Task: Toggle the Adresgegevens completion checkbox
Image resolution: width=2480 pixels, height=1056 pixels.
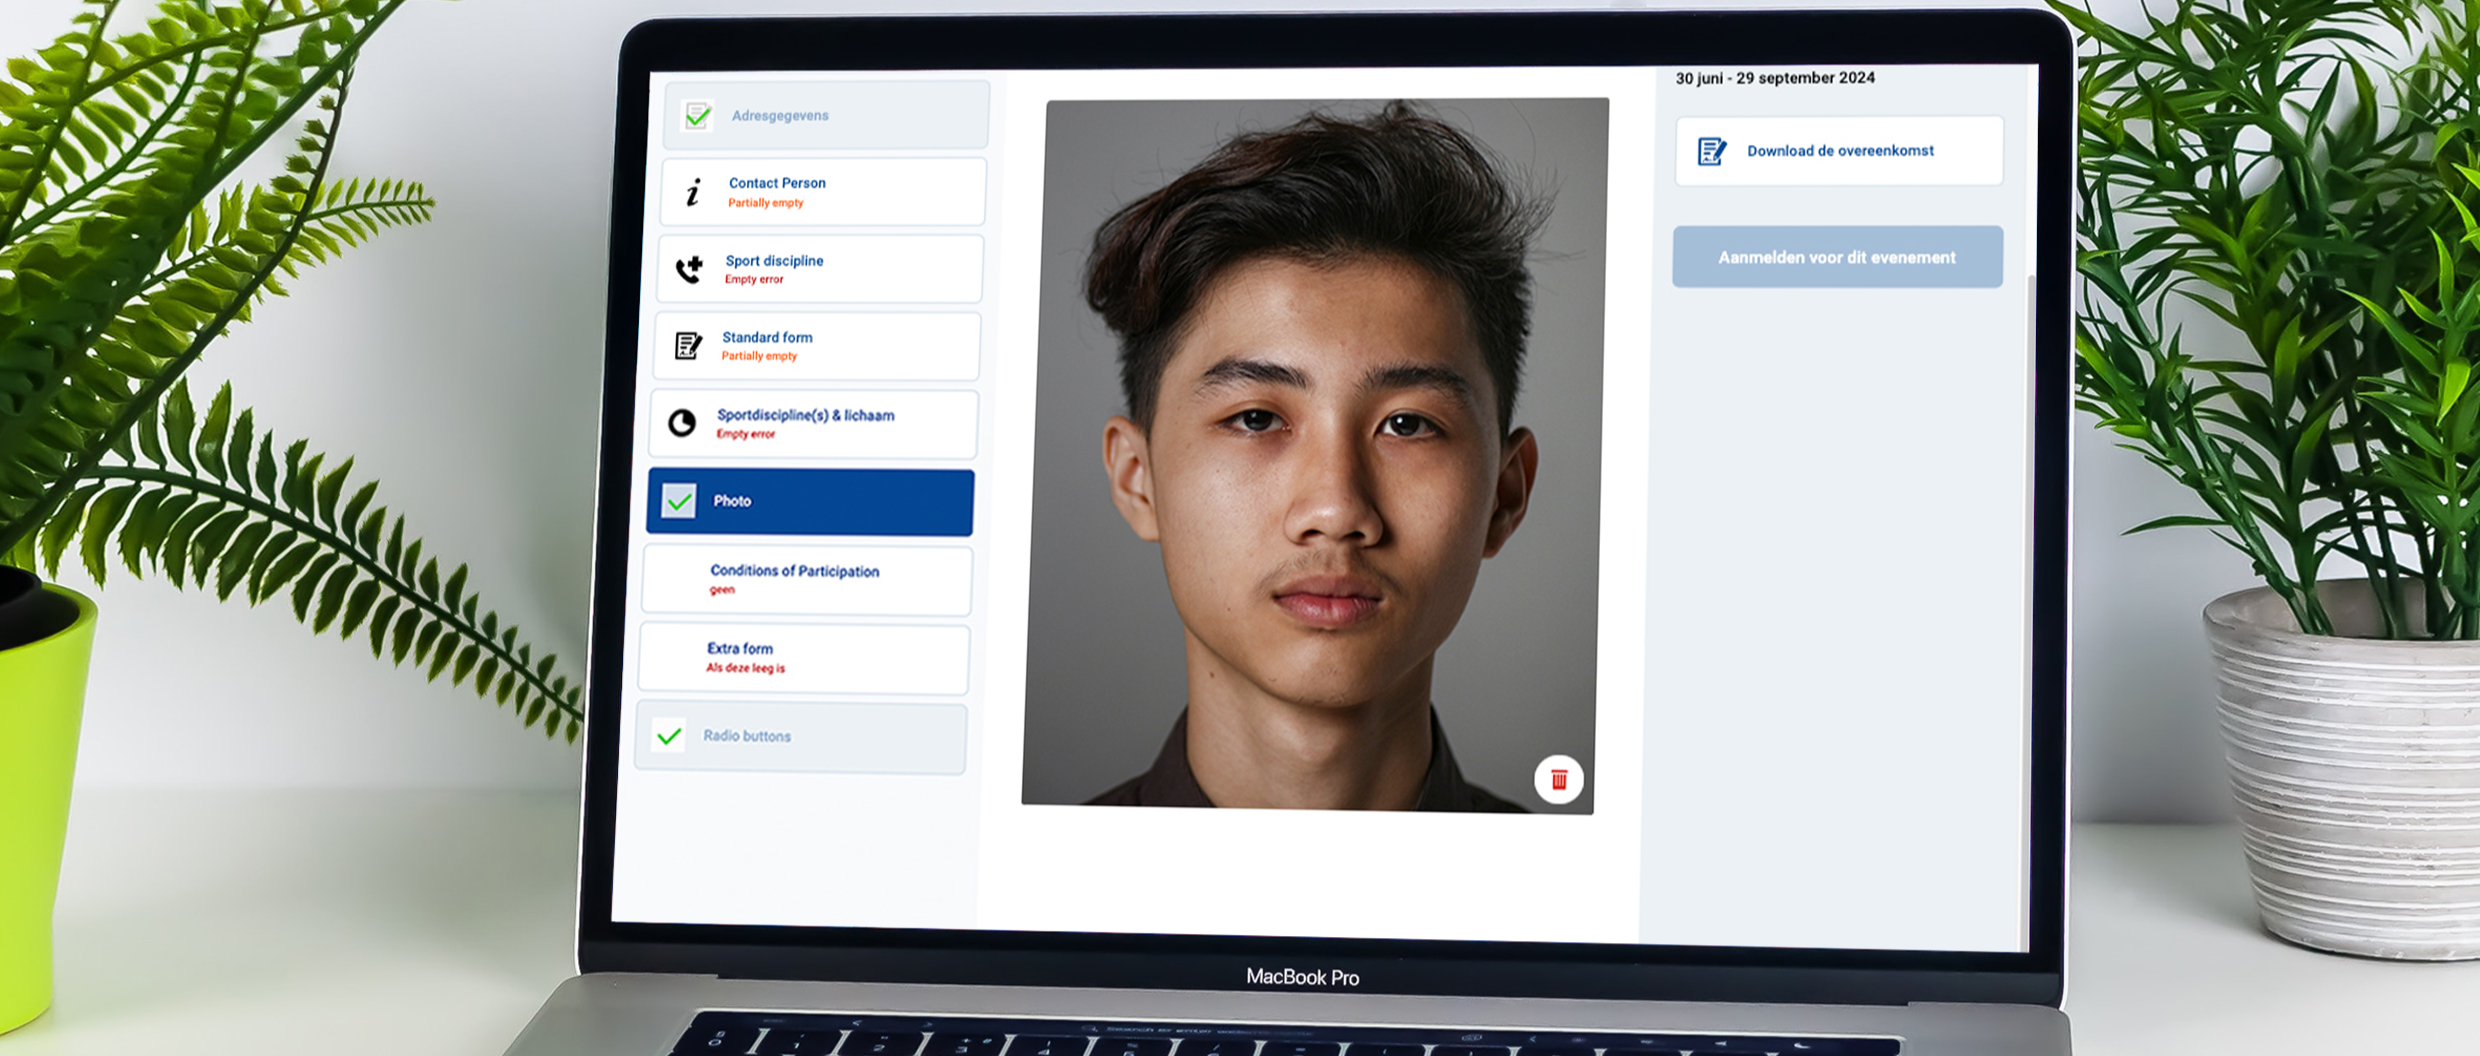Action: click(695, 114)
